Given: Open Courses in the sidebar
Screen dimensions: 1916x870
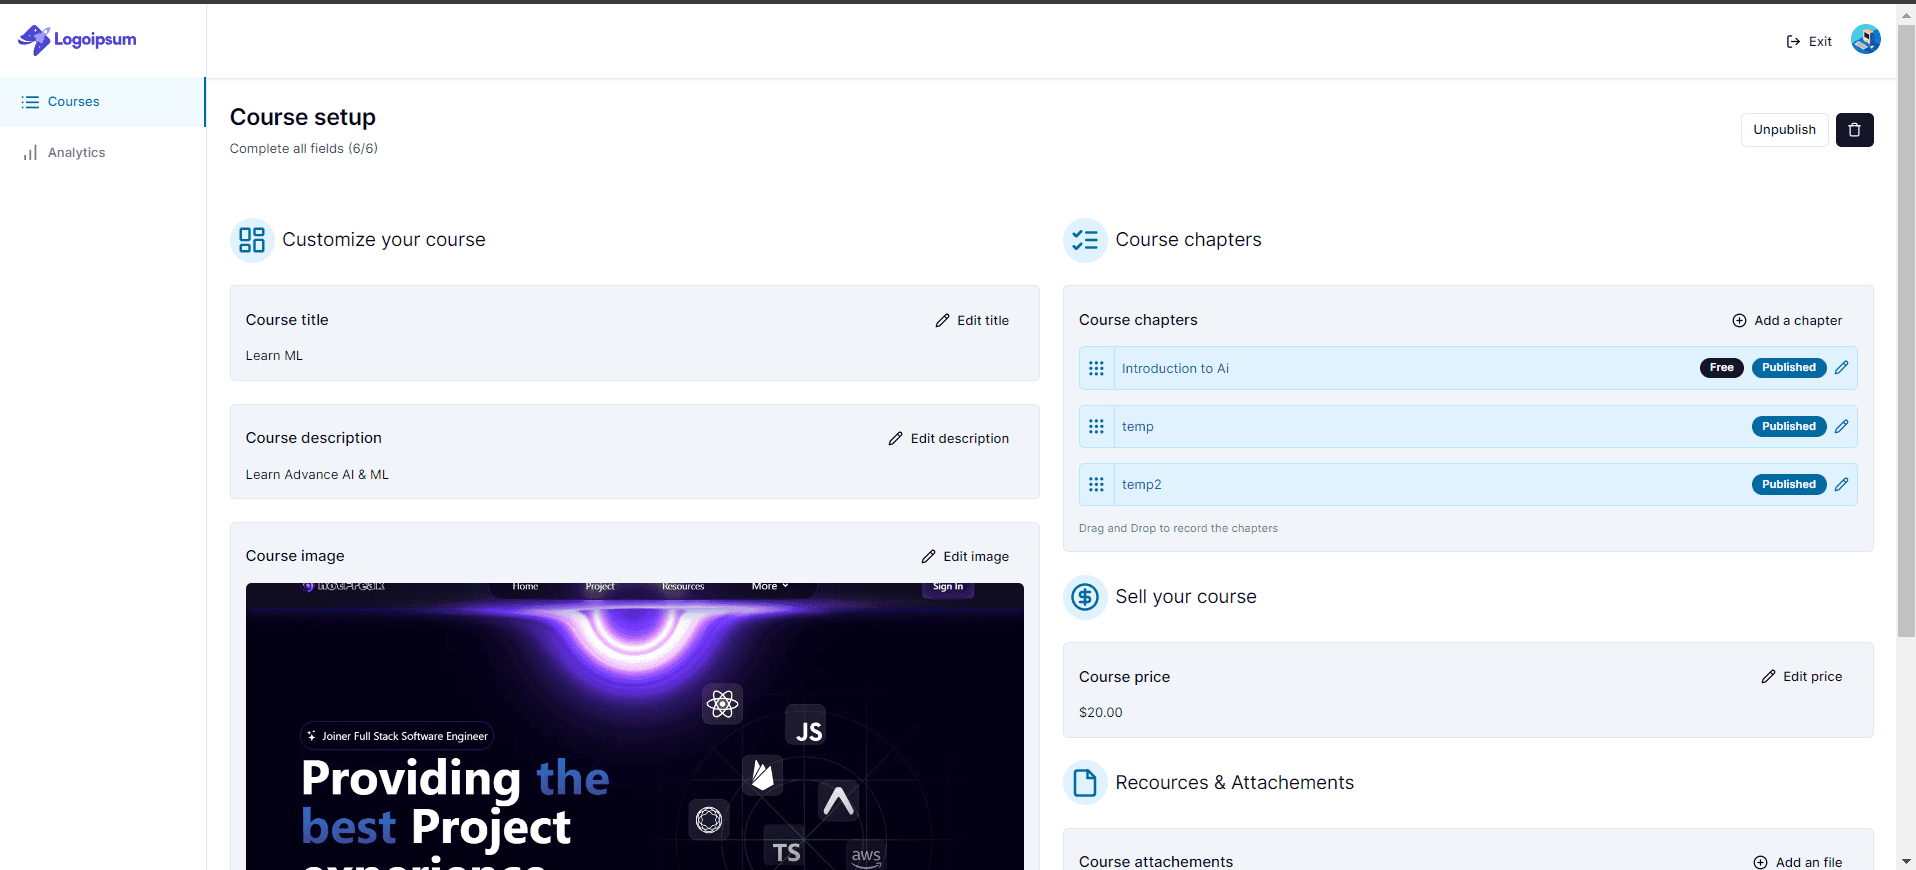Looking at the screenshot, I should (x=73, y=102).
